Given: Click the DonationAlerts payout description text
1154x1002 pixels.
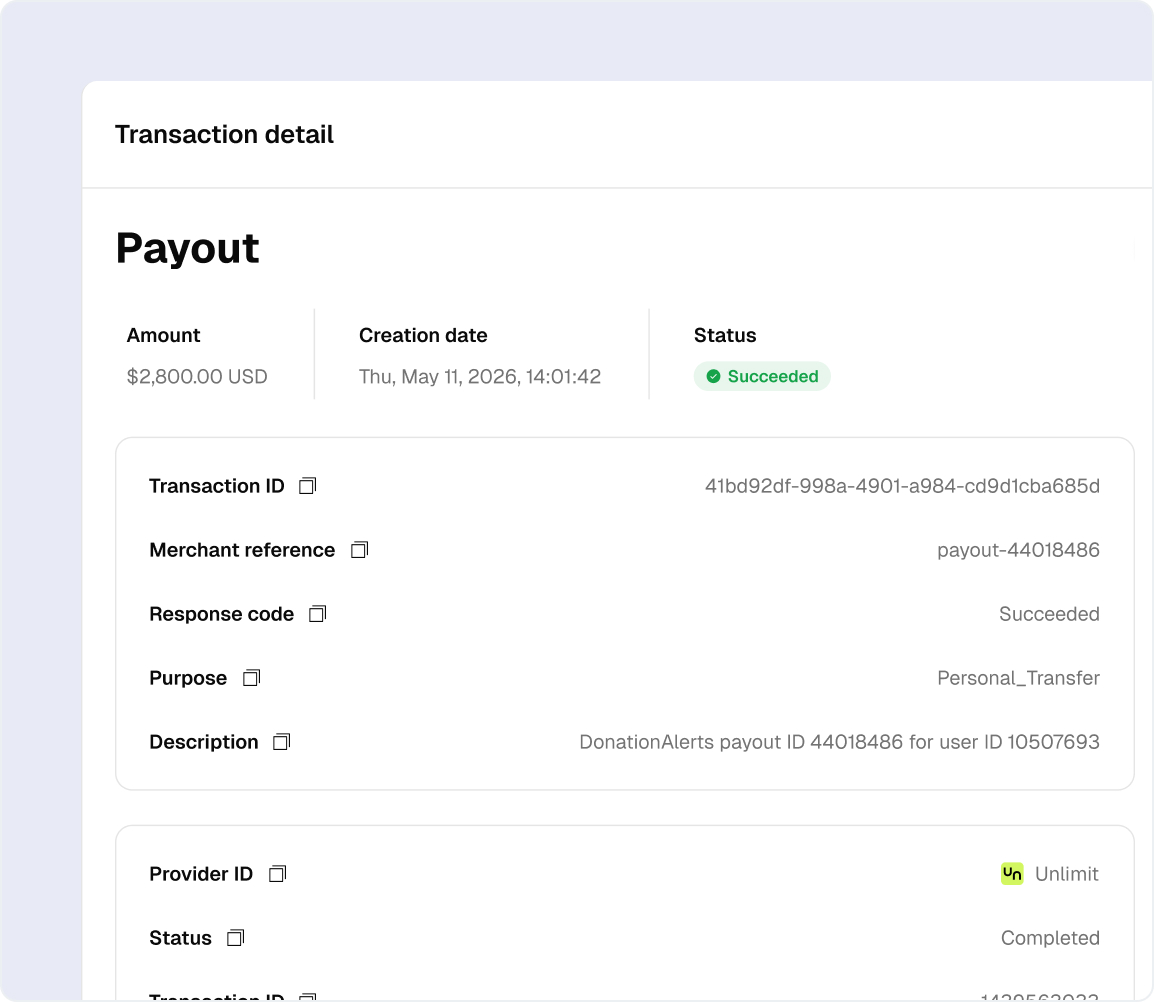Looking at the screenshot, I should click(x=839, y=742).
